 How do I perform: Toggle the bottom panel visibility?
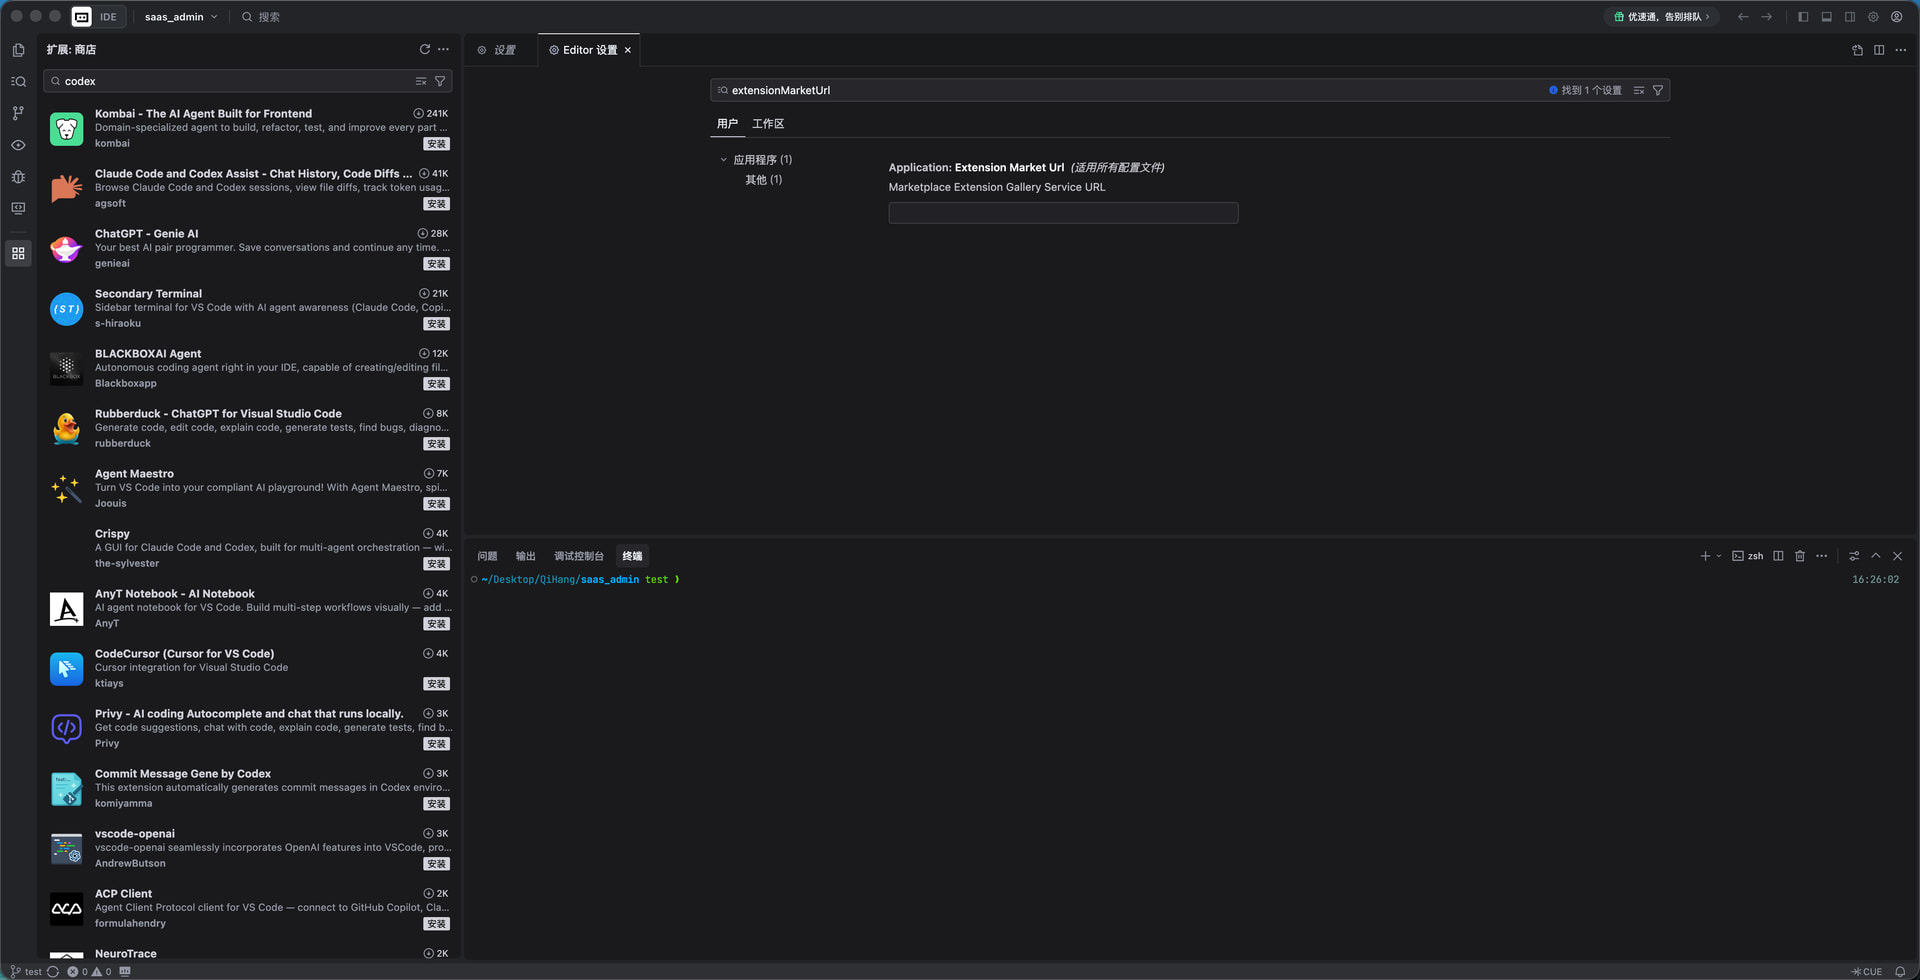[x=1826, y=17]
